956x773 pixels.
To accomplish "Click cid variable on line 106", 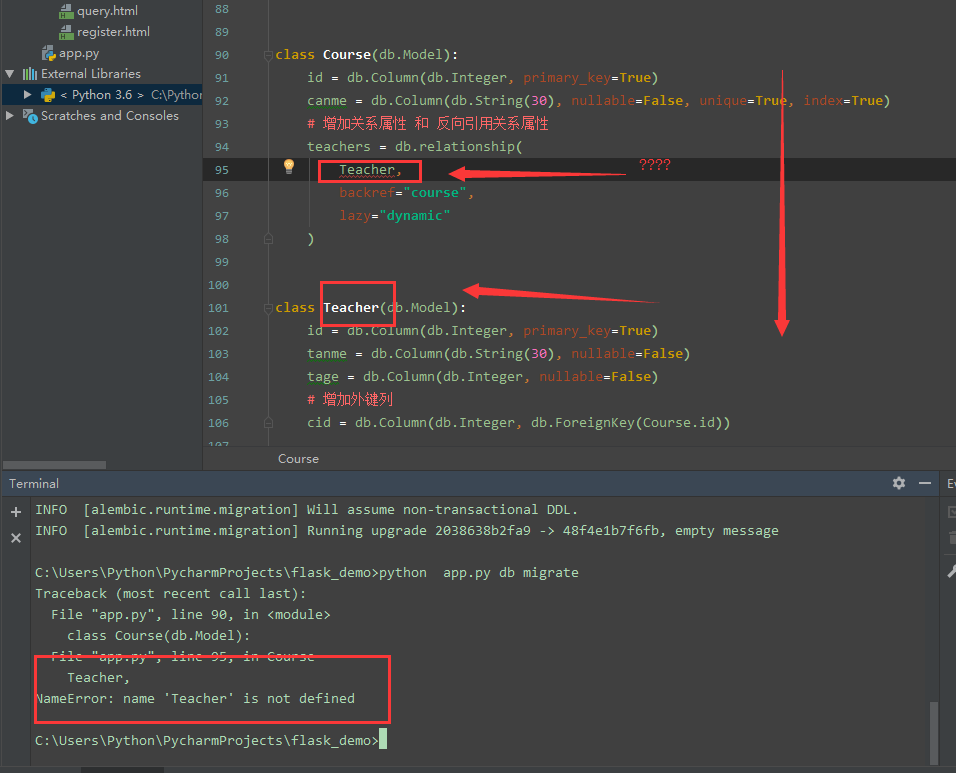I will coord(319,422).
